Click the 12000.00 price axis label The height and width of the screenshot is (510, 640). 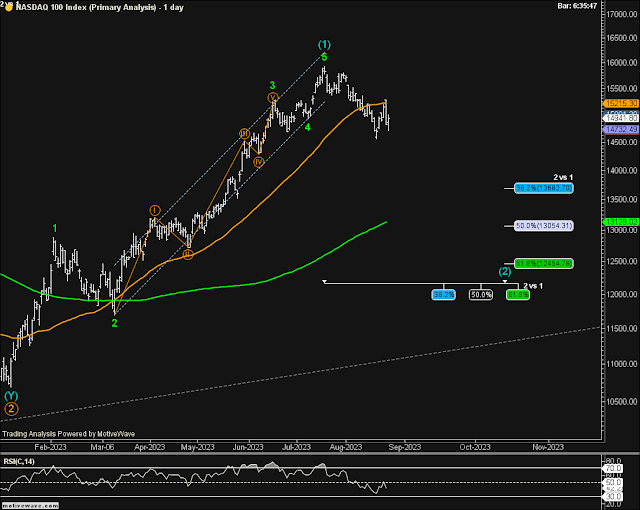click(622, 294)
